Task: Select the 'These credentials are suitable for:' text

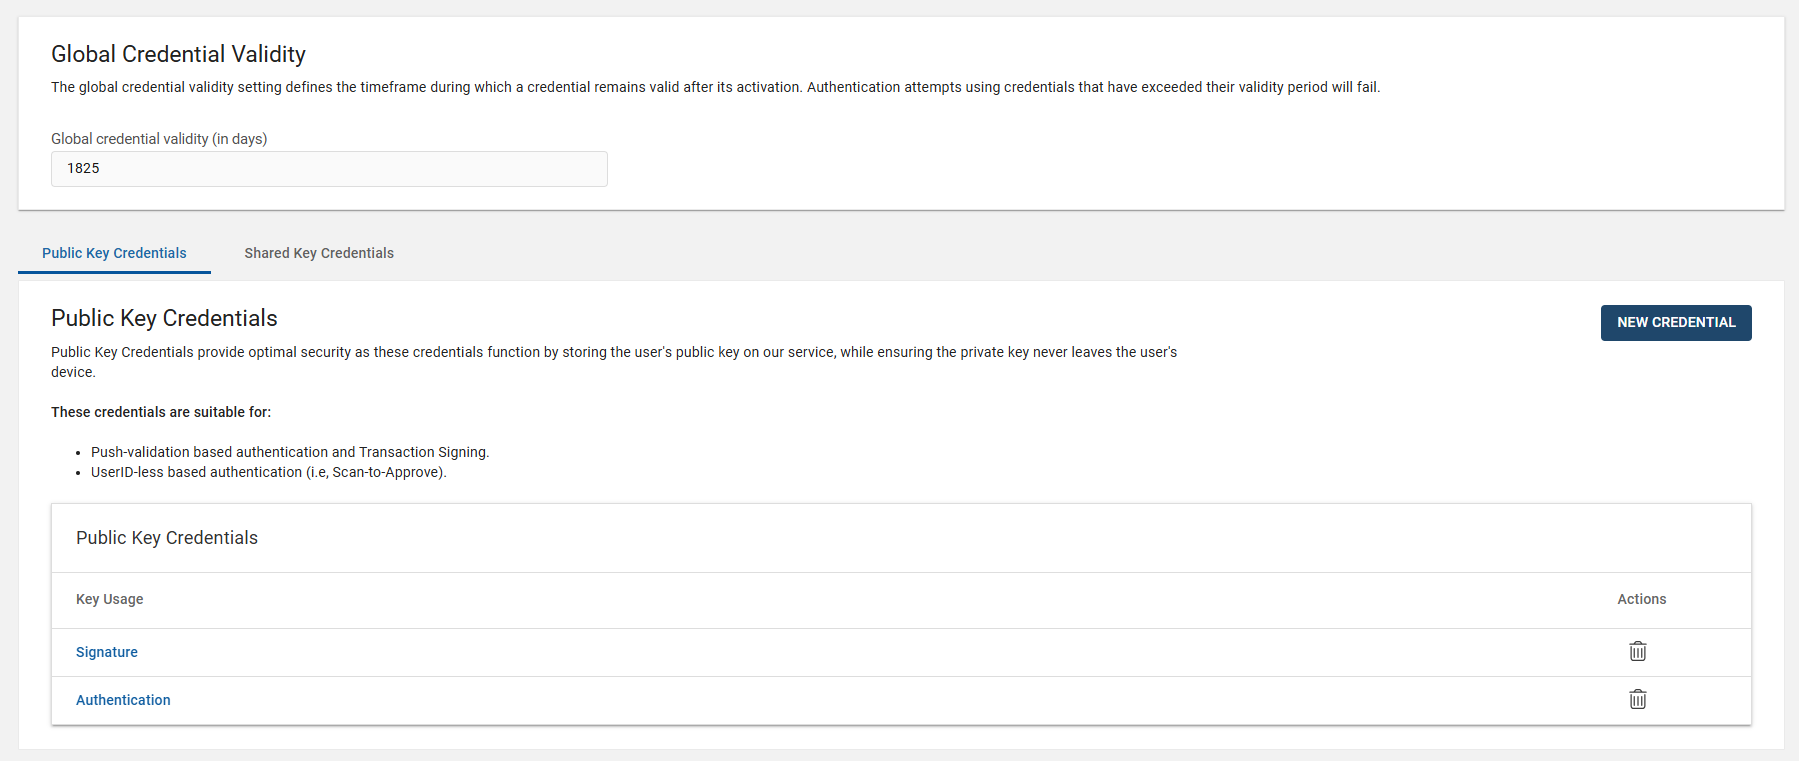Action: (161, 412)
